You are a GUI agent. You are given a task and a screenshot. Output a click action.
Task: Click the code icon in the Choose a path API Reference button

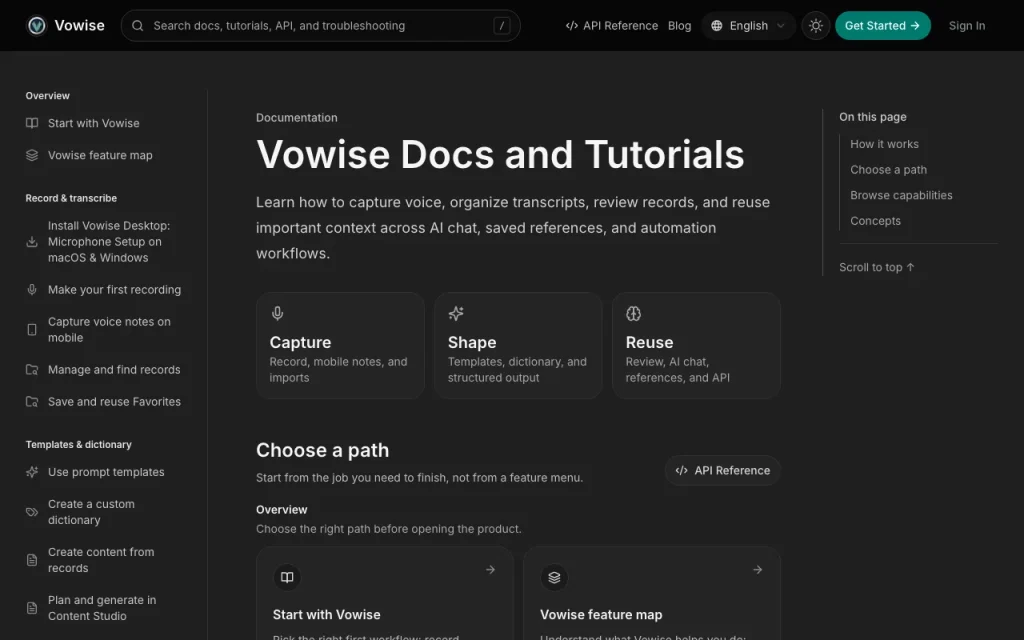pyautogui.click(x=681, y=470)
